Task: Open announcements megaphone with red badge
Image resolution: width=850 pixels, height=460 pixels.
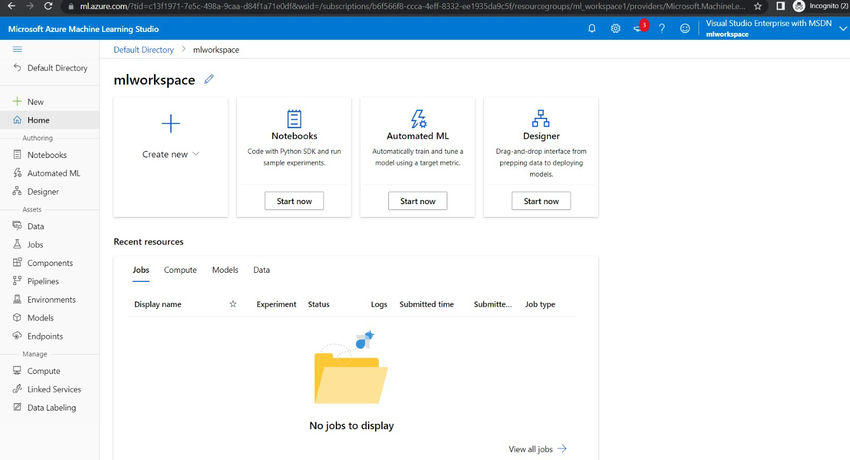Action: pos(640,27)
